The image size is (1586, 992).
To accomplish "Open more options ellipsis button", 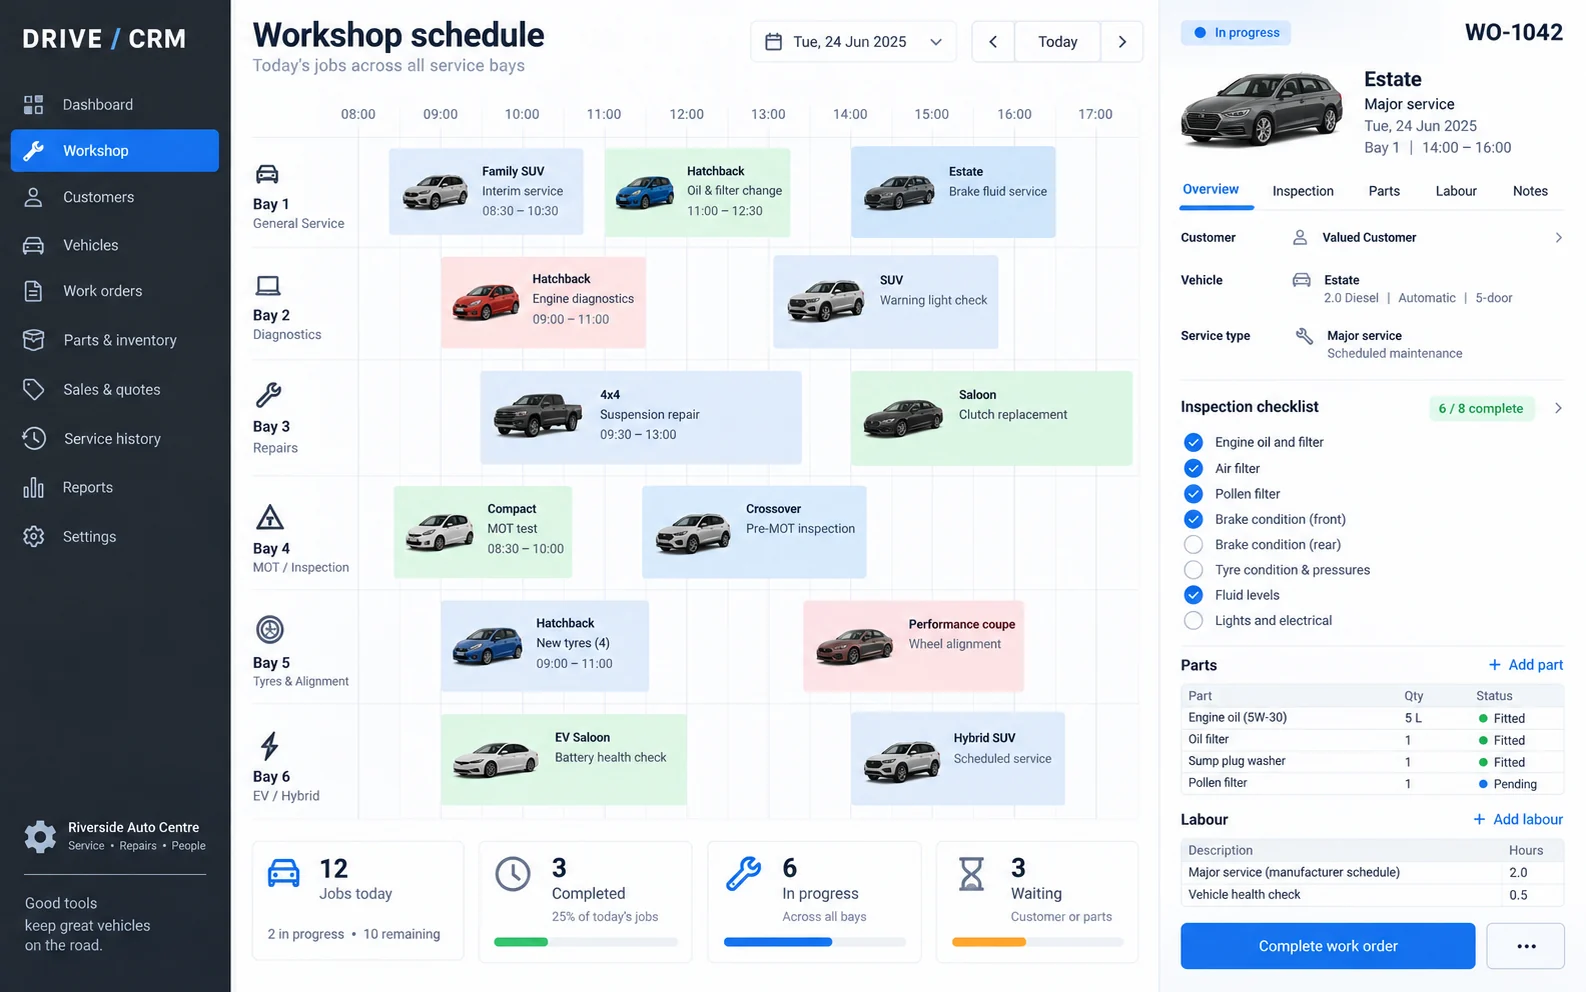I will point(1526,946).
